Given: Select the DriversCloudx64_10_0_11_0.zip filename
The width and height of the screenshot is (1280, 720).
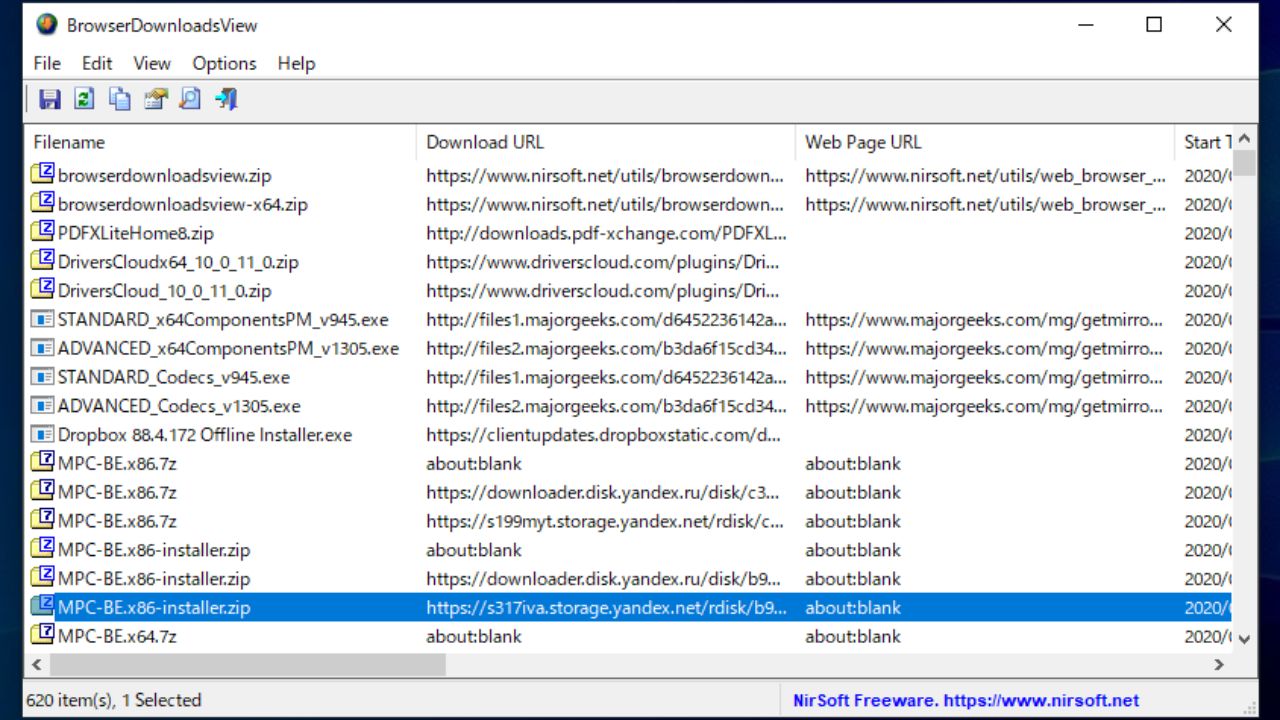Looking at the screenshot, I should pyautogui.click(x=178, y=262).
